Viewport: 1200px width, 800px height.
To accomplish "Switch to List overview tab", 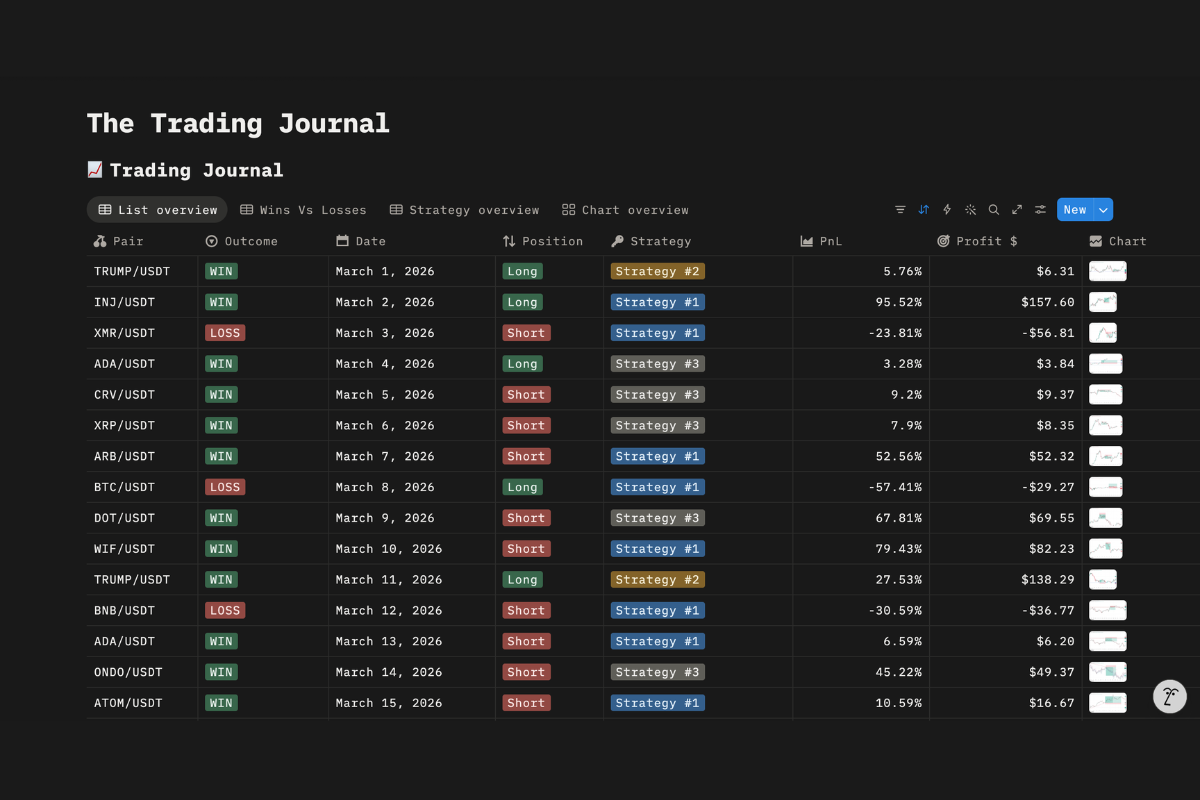I will coord(157,210).
